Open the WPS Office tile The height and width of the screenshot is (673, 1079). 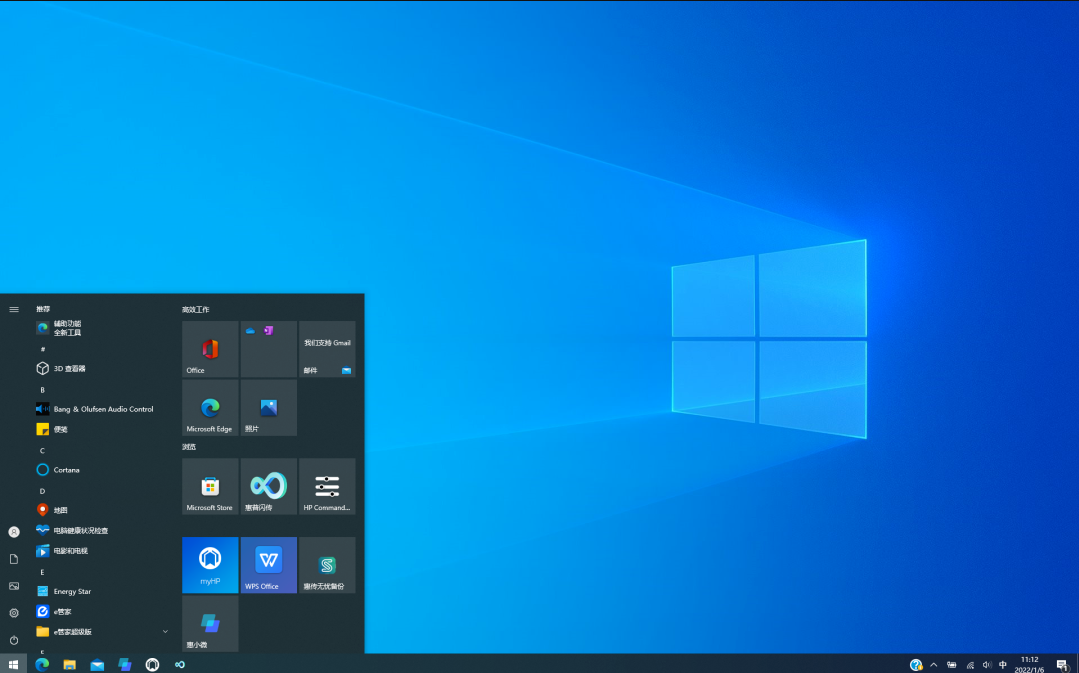point(268,565)
